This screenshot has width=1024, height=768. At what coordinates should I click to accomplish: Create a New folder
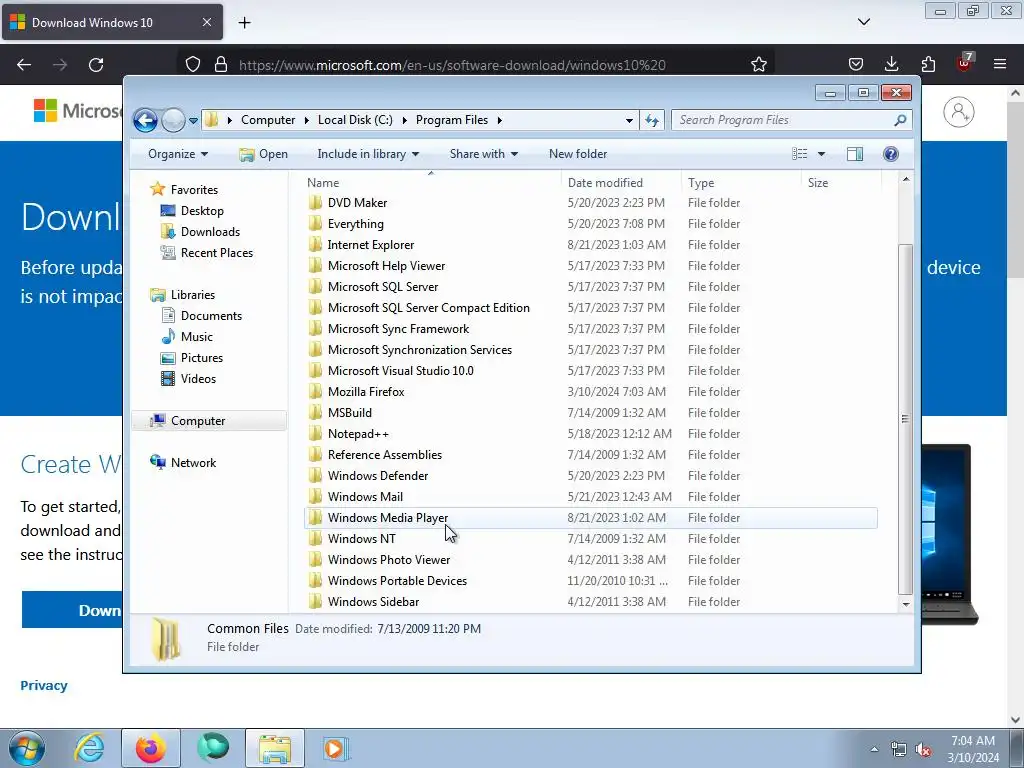tap(578, 154)
